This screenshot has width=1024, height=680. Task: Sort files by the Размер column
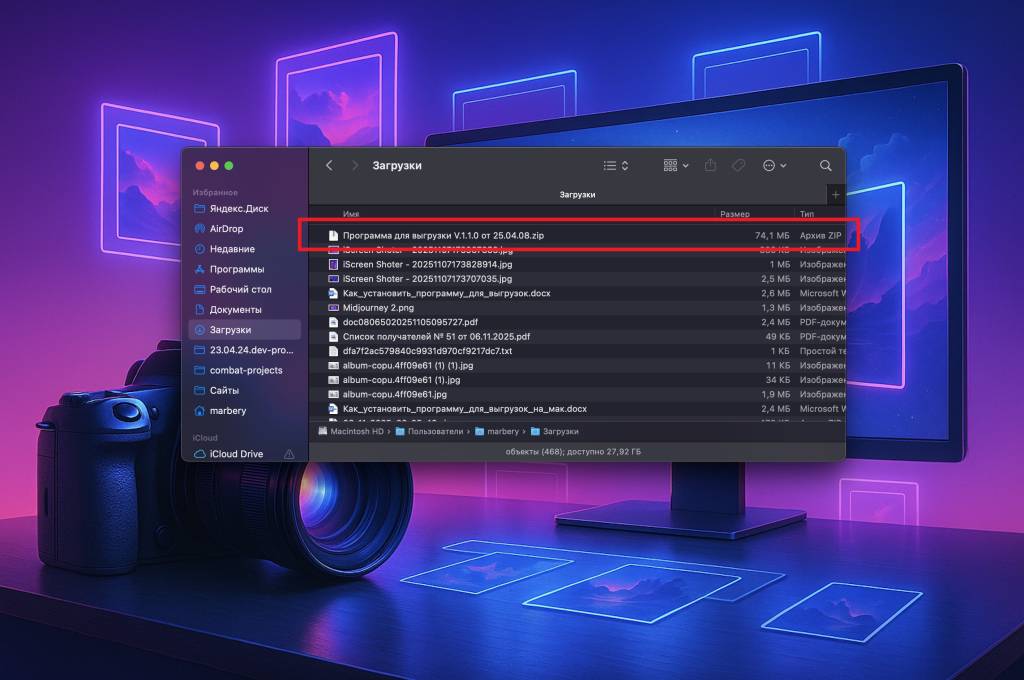pyautogui.click(x=735, y=214)
